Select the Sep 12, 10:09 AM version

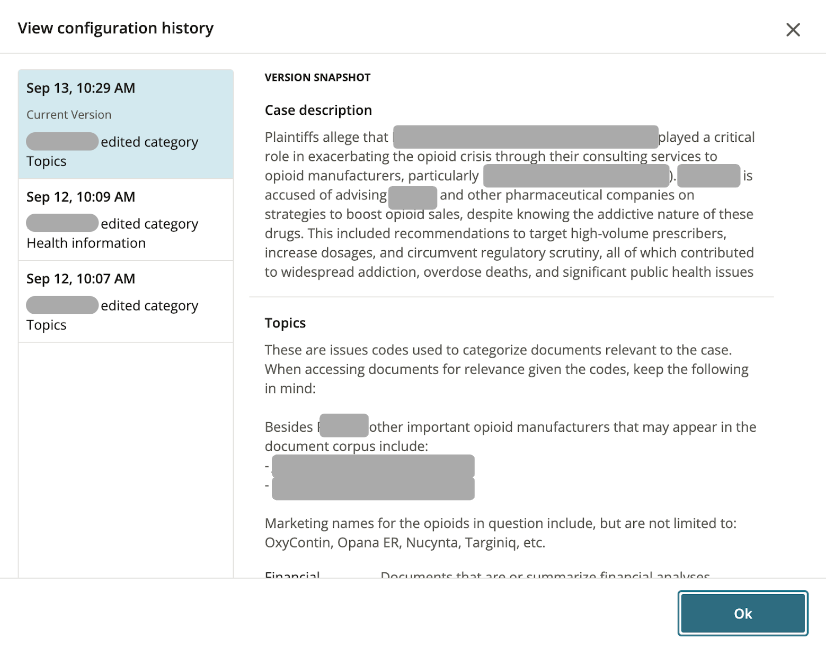coord(126,220)
